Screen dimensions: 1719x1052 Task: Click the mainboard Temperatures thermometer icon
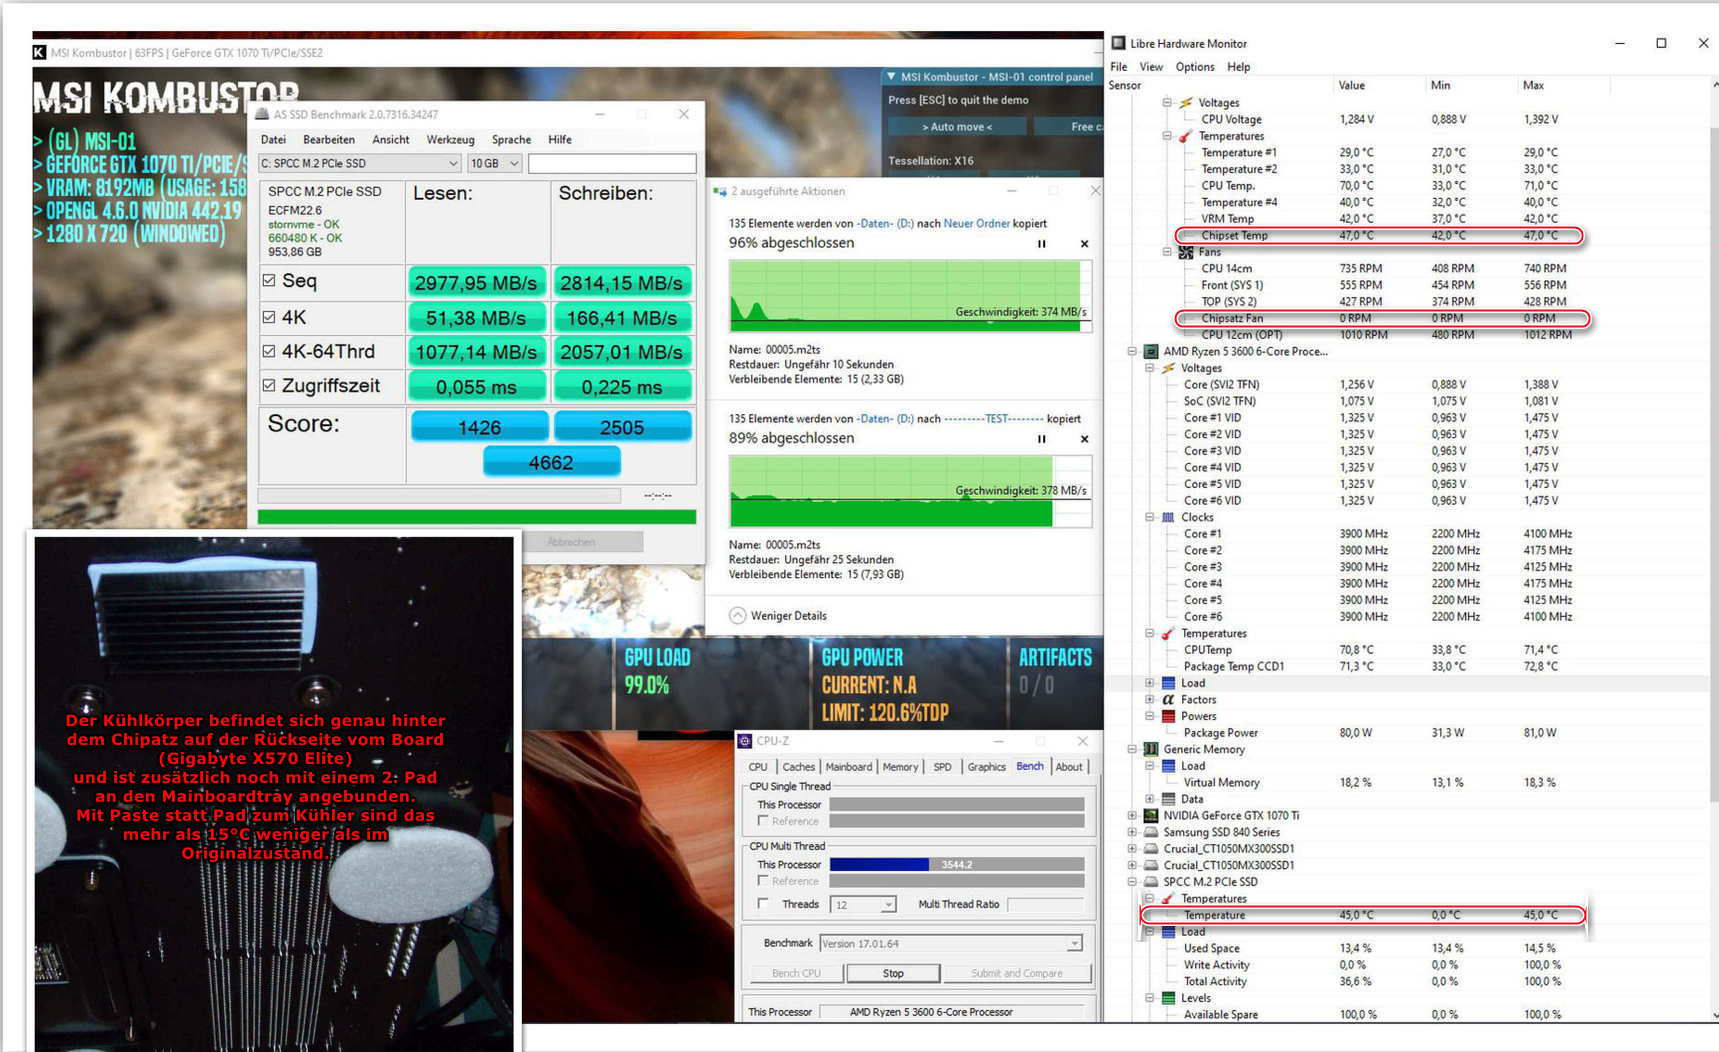tap(1186, 136)
